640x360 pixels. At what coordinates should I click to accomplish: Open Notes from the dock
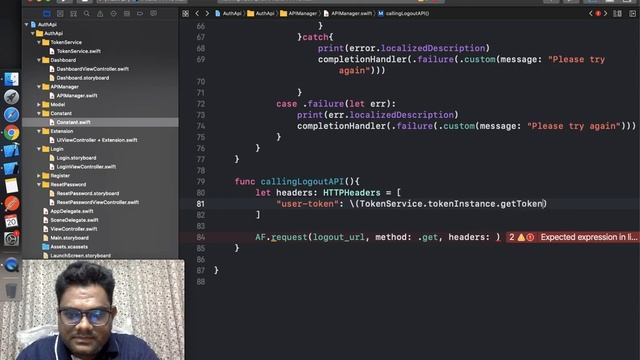[11, 185]
